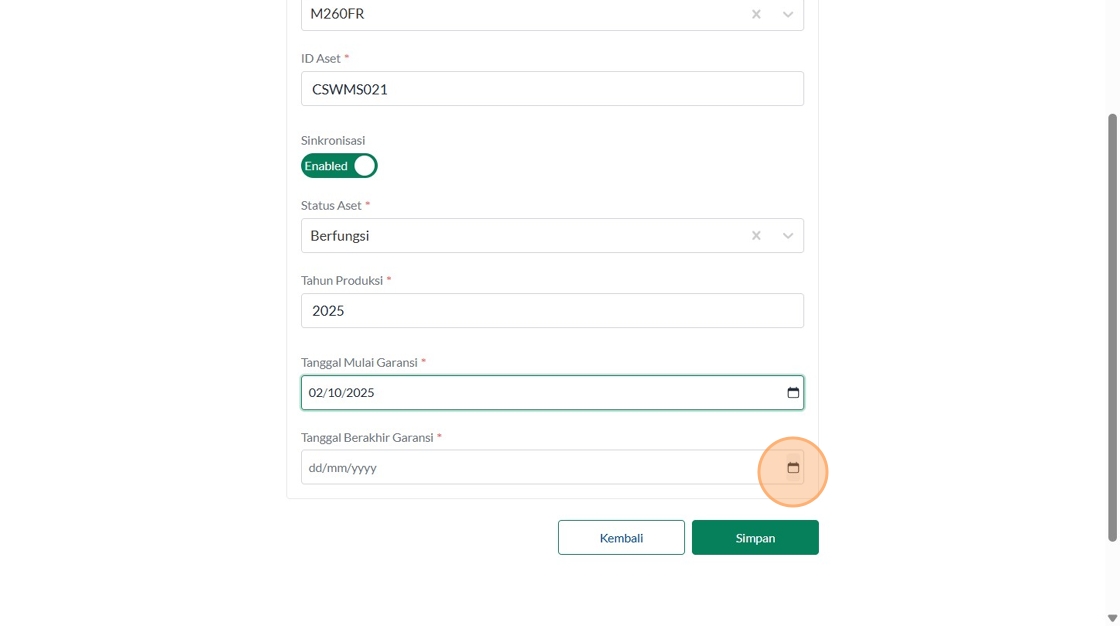Click the Sinkronisasi label text
The height and width of the screenshot is (626, 1120).
point(333,141)
